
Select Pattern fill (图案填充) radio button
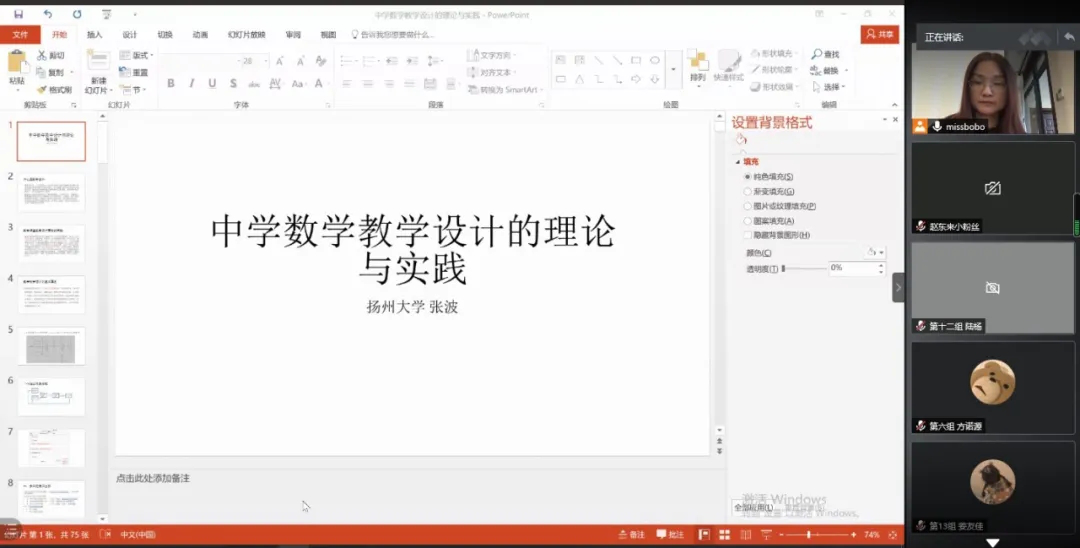click(x=747, y=221)
